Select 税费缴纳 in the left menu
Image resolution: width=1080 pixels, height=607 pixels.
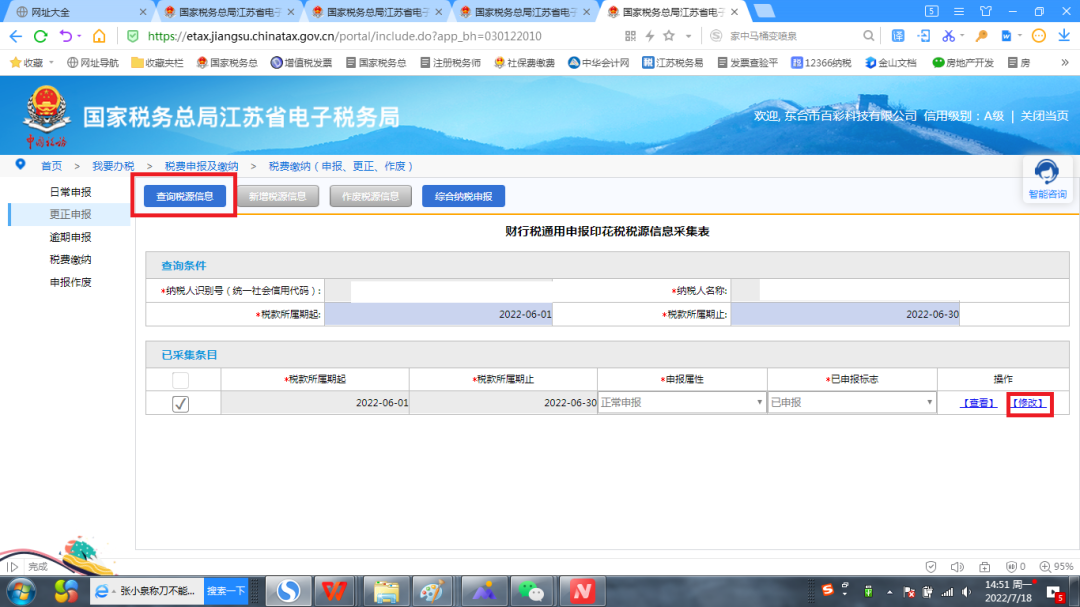click(70, 260)
